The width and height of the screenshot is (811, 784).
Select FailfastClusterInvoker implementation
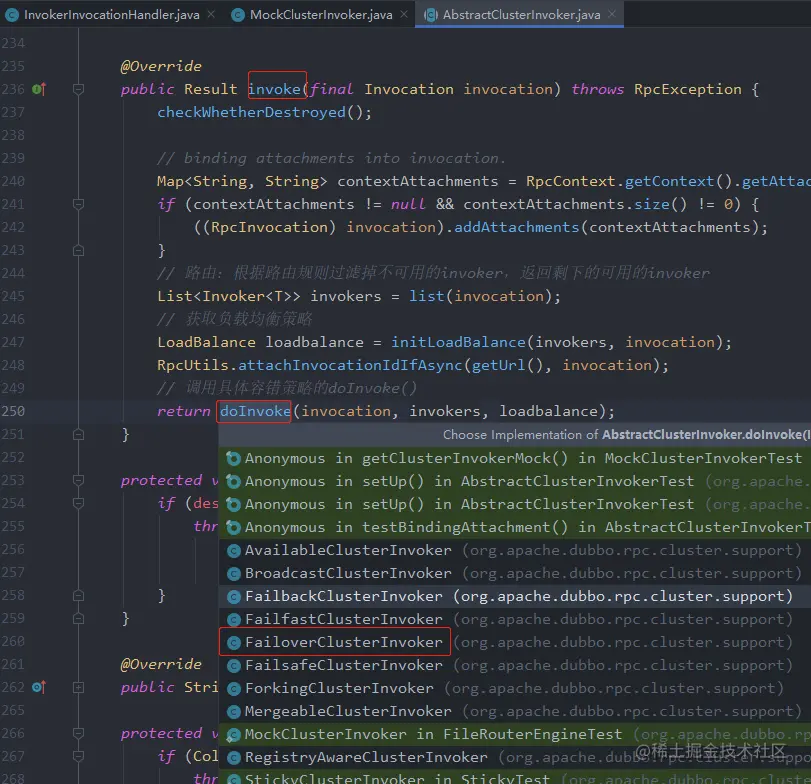(515, 619)
